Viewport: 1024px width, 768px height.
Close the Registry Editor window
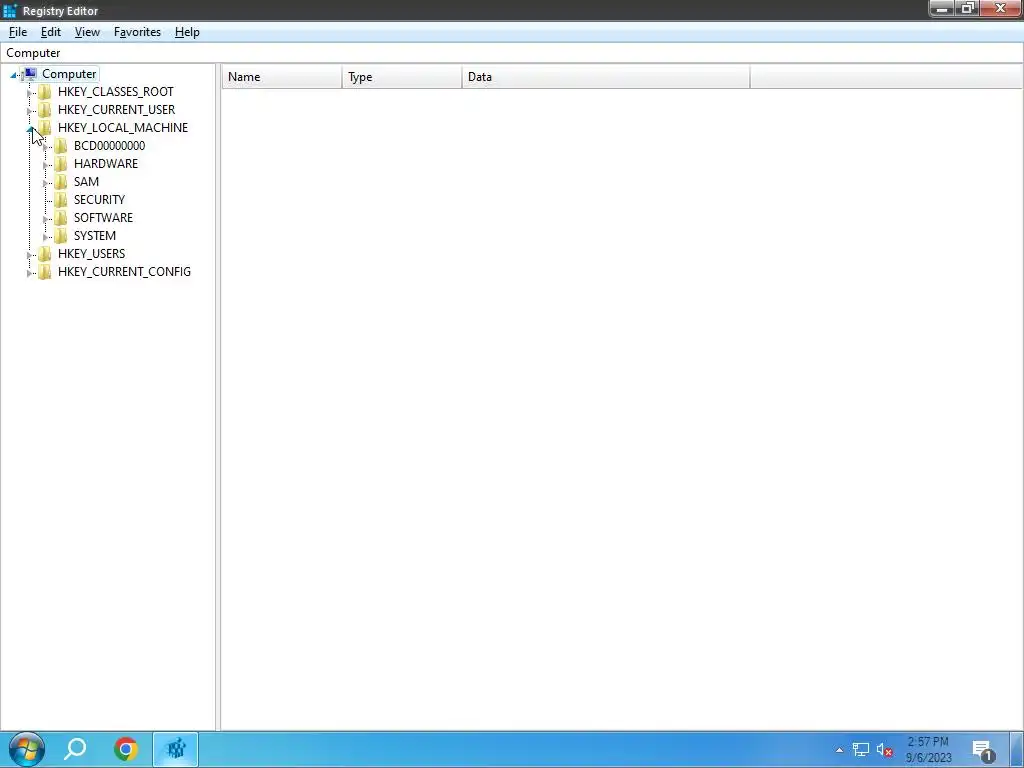1000,8
